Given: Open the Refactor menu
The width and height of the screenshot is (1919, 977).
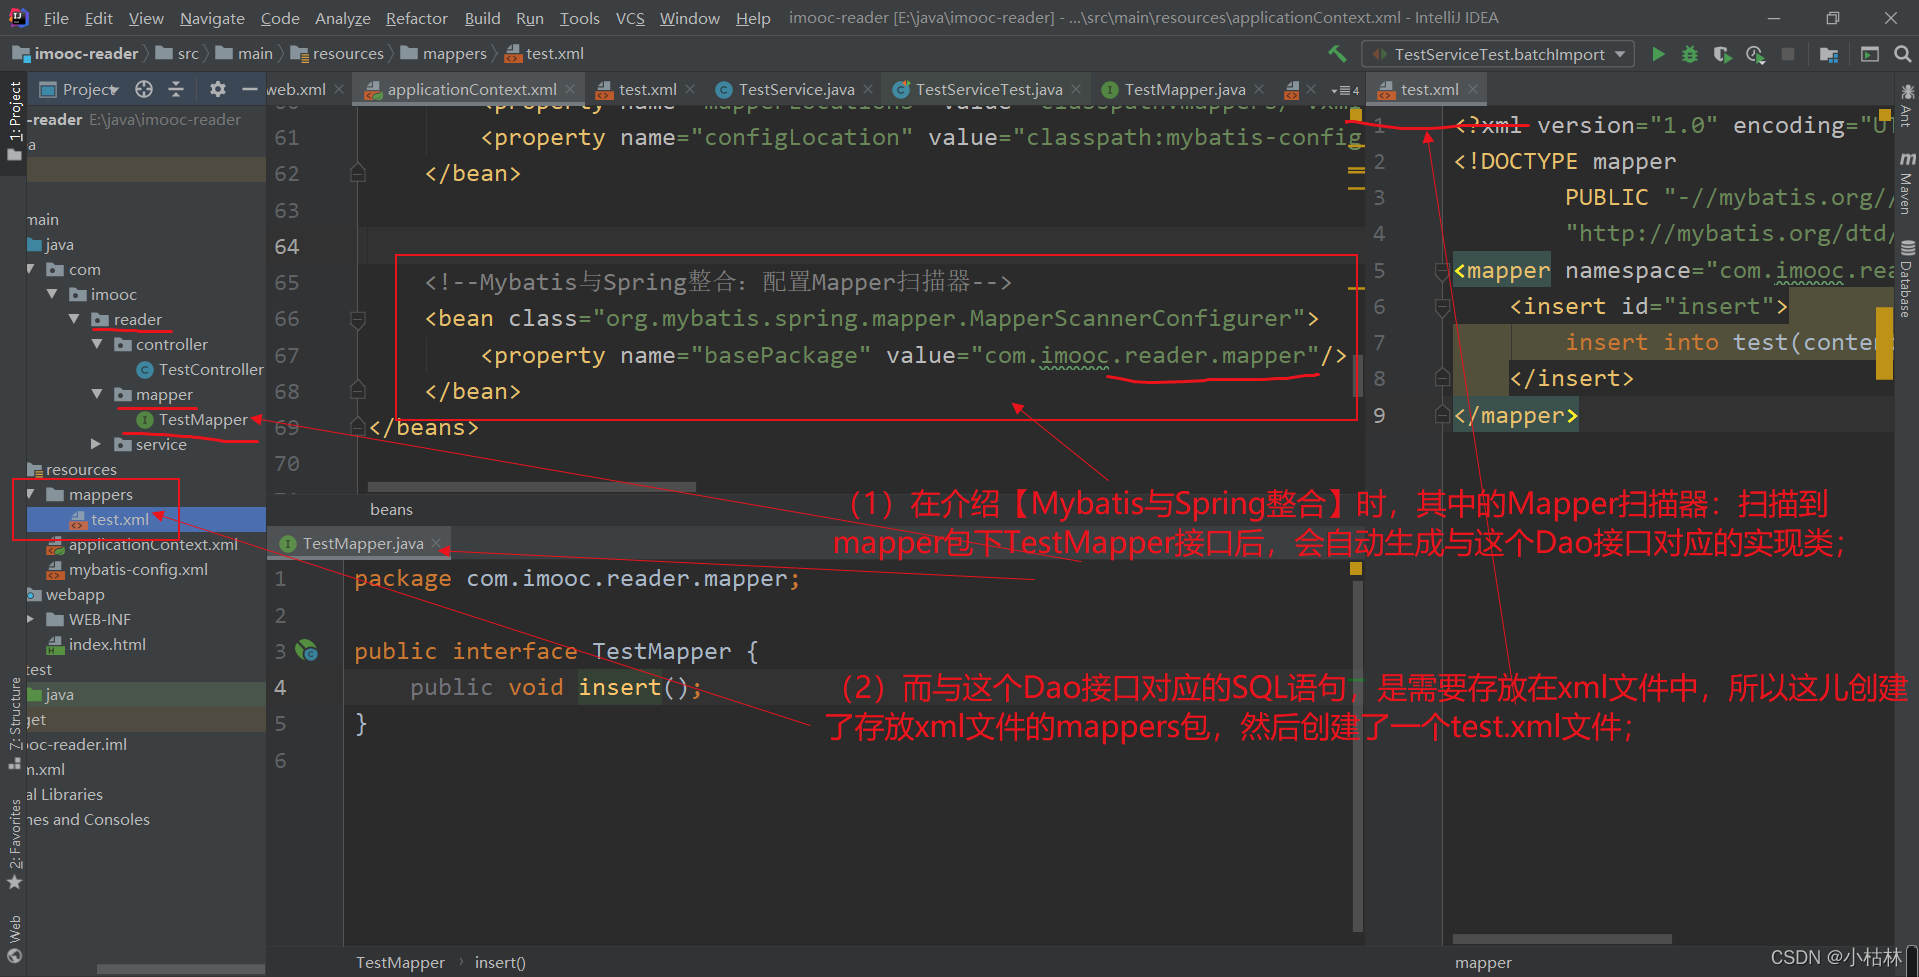Looking at the screenshot, I should (416, 18).
